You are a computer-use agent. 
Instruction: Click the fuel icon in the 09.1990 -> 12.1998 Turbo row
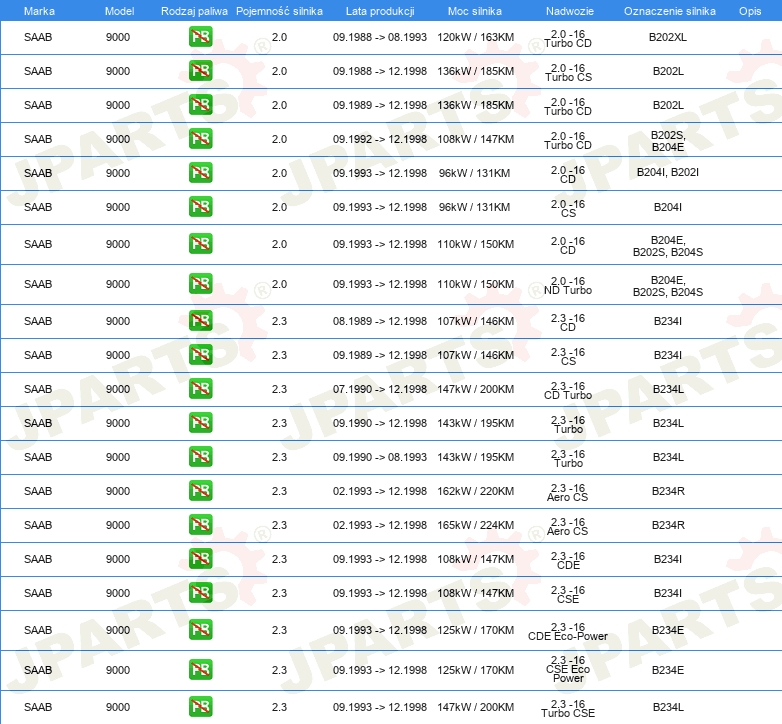coord(200,422)
